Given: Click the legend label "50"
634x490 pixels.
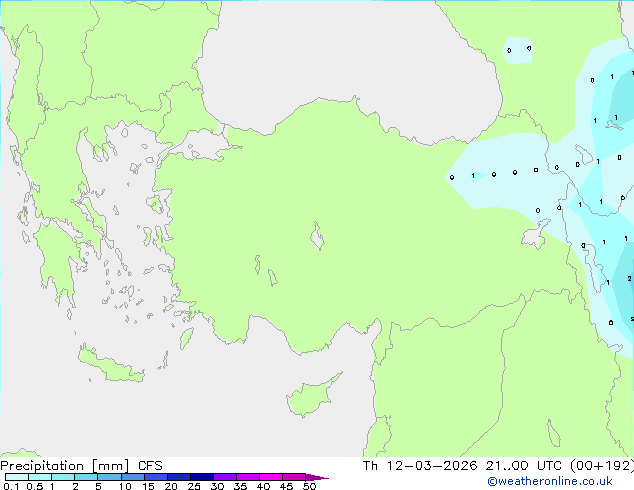Looking at the screenshot, I should [309, 486].
